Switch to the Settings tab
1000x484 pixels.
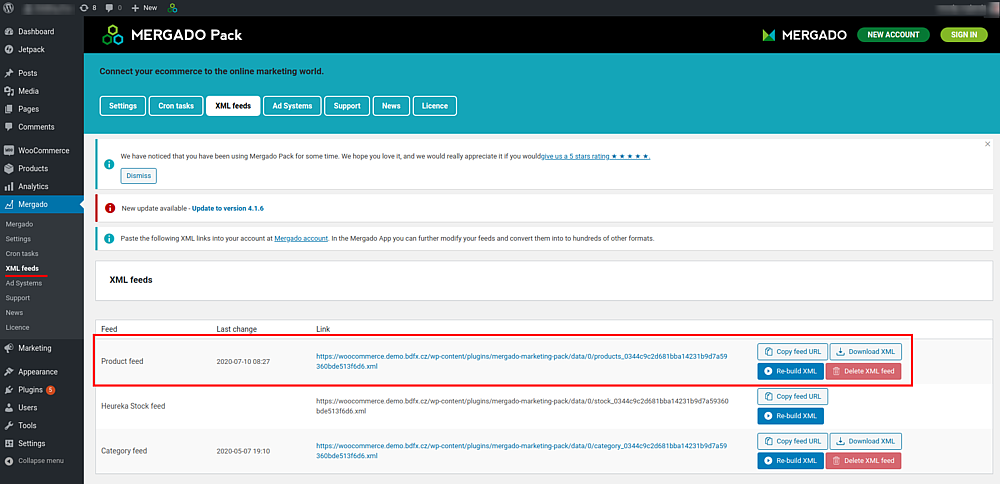tap(123, 106)
